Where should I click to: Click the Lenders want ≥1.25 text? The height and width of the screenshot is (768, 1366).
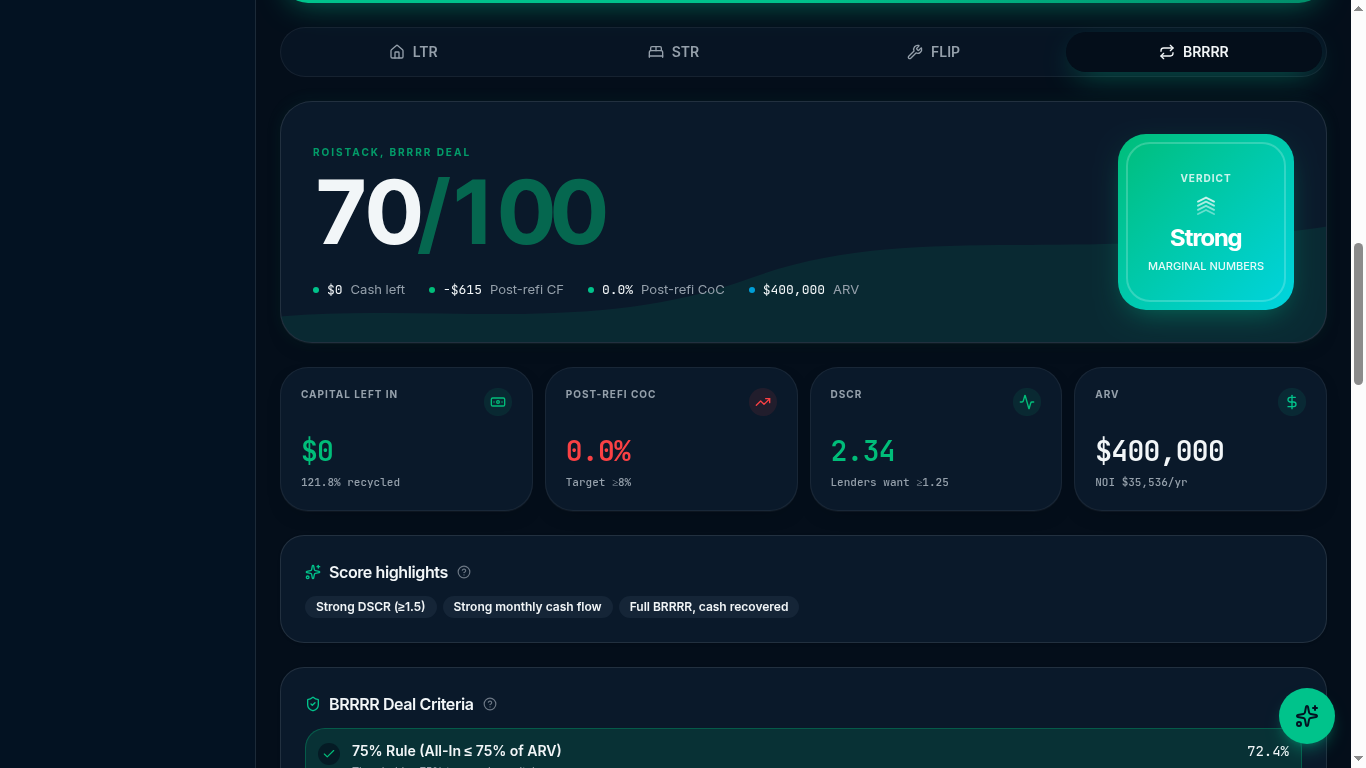tap(889, 482)
